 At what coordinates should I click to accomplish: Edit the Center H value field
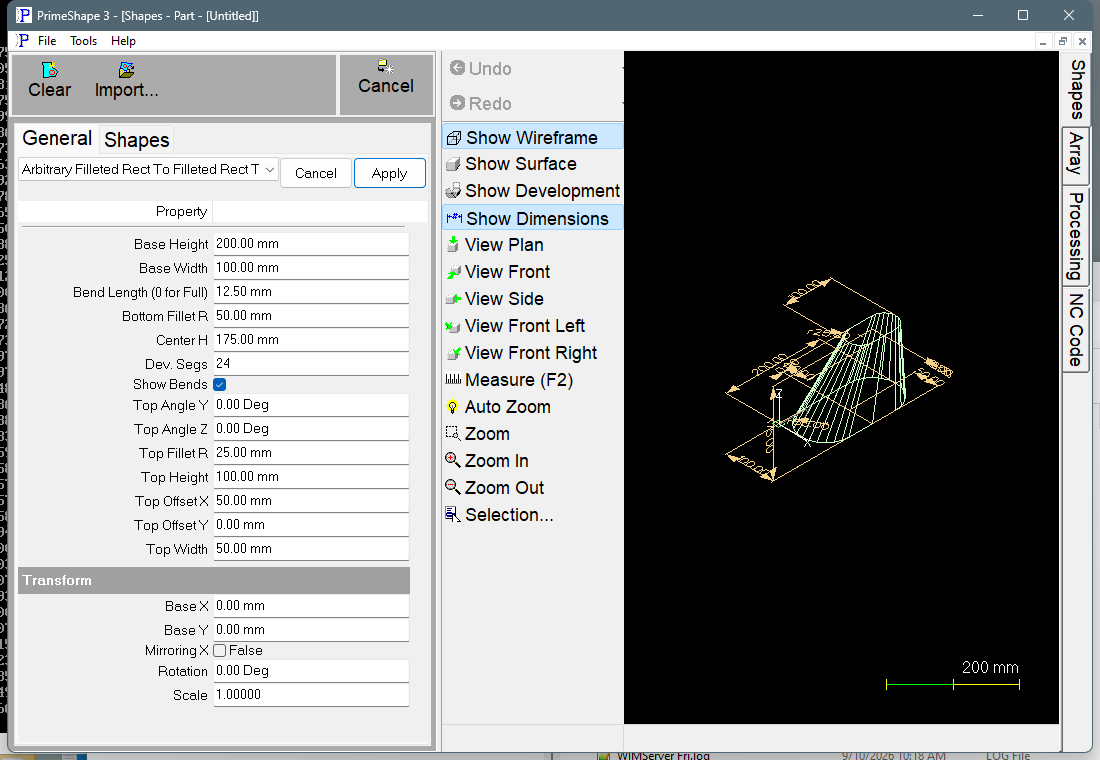coord(311,340)
